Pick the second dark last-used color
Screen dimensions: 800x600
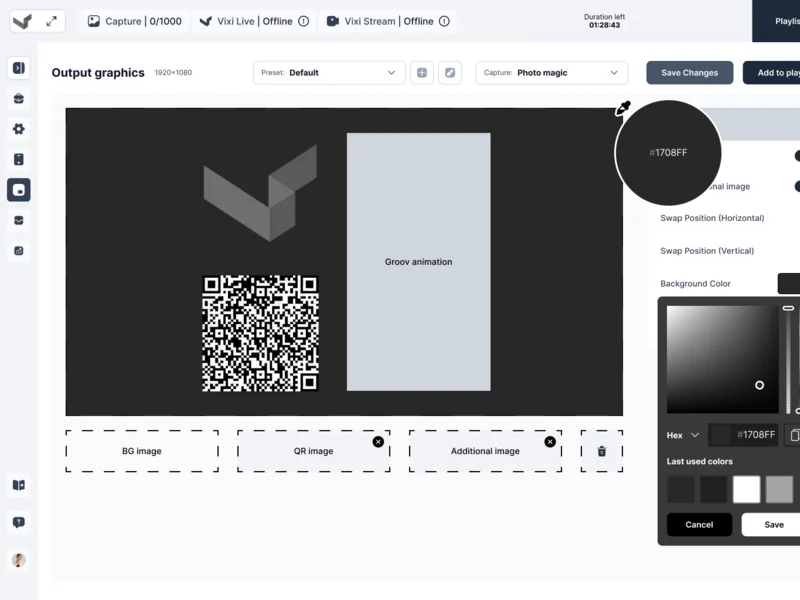coord(714,489)
